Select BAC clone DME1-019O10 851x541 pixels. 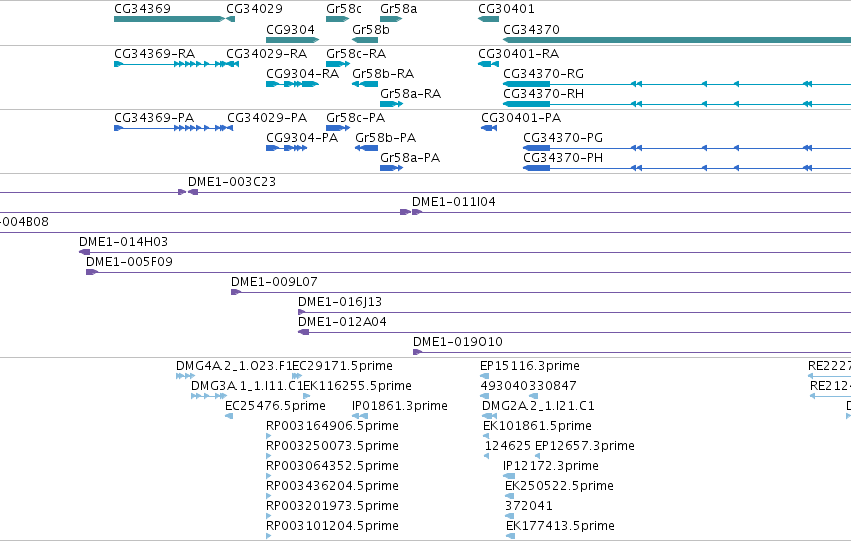click(x=458, y=342)
